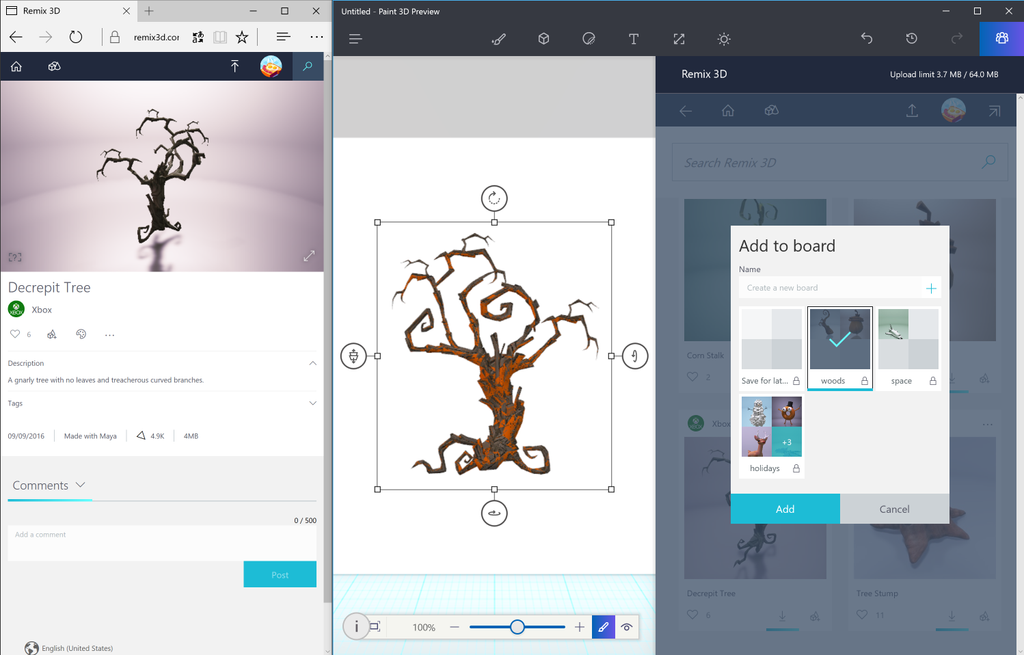
Task: Expand the Tags section
Action: pos(312,404)
